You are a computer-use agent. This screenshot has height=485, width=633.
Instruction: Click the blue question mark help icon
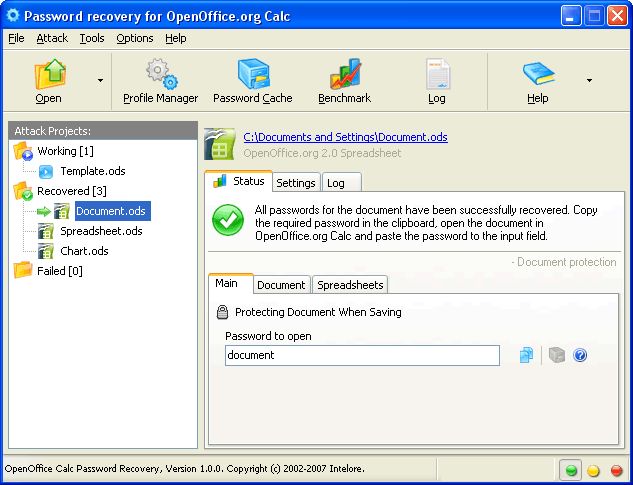click(580, 355)
